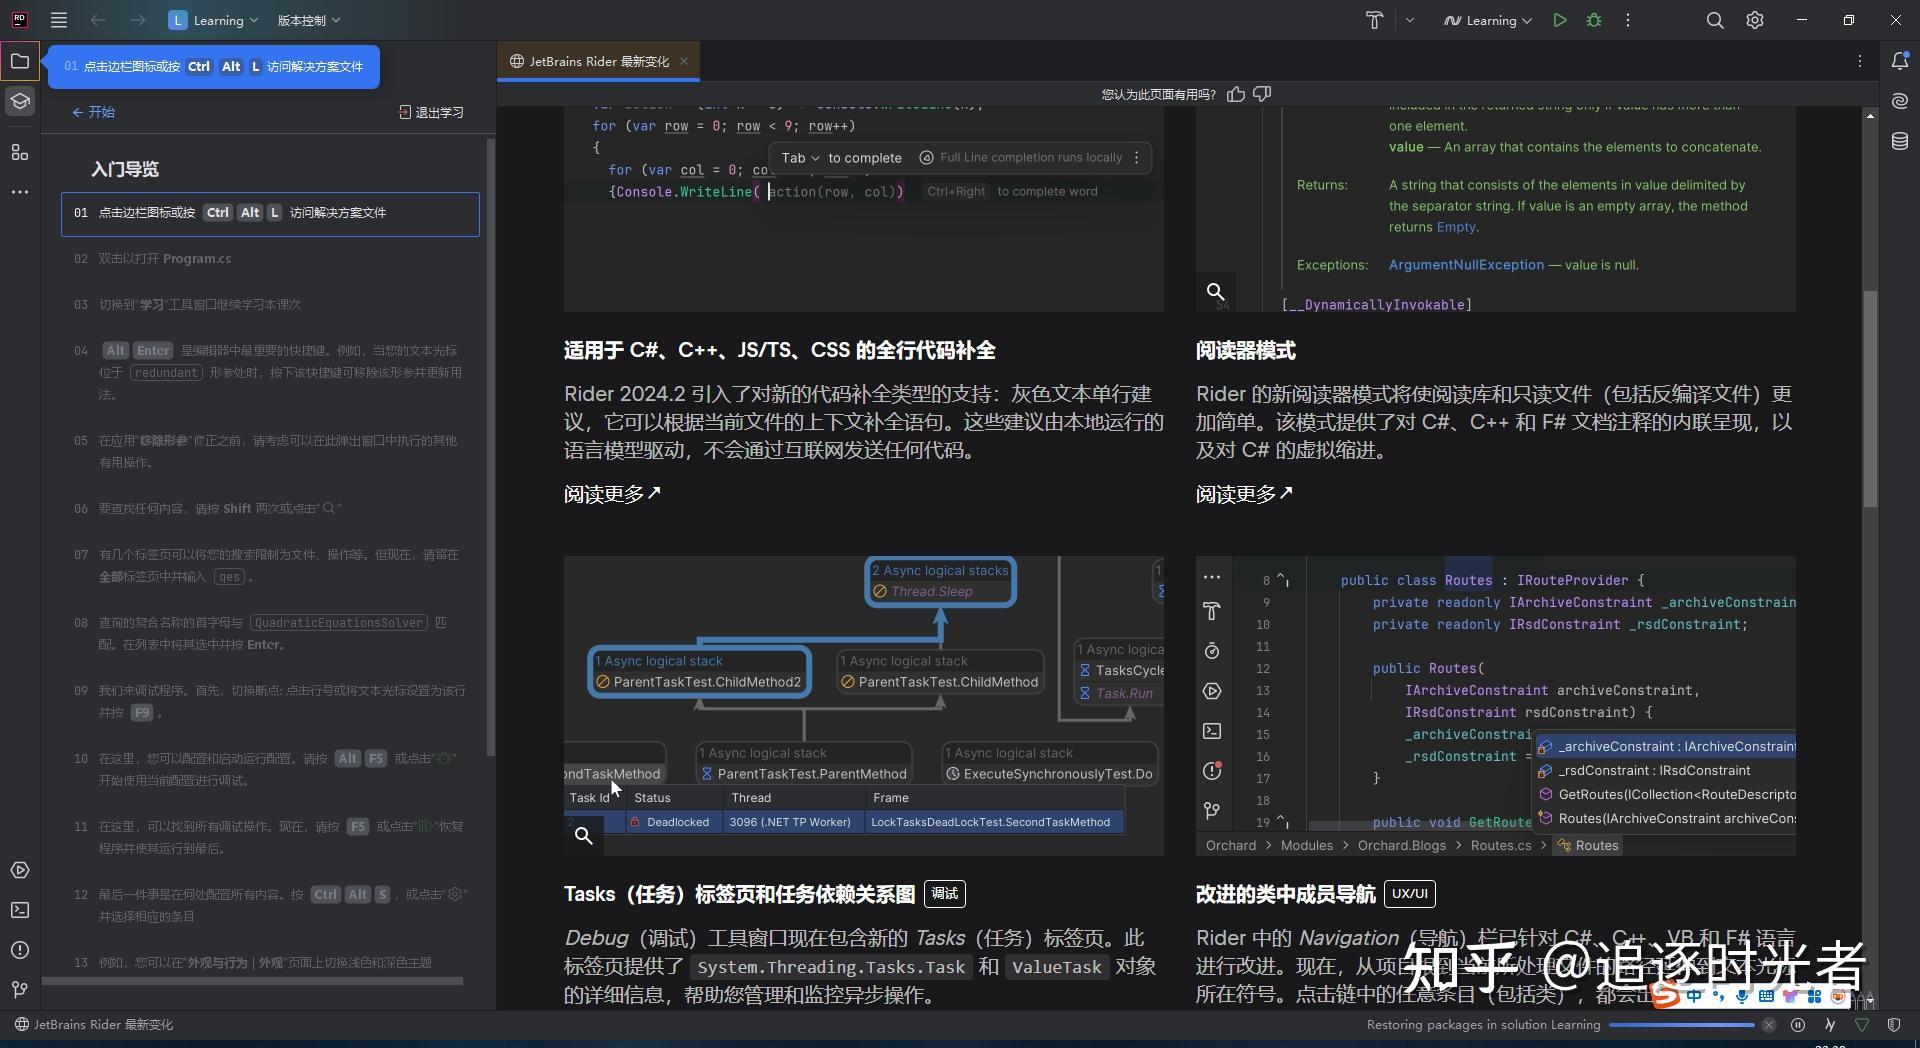Give thumbs down feedback on this page

click(x=1262, y=94)
